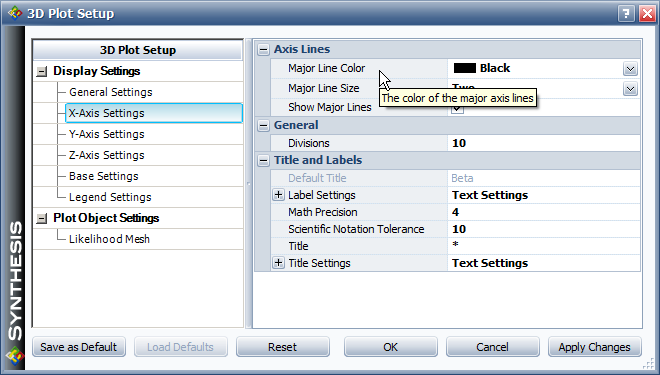
Task: Click the Synthesis logo in title bar
Action: tap(15, 13)
